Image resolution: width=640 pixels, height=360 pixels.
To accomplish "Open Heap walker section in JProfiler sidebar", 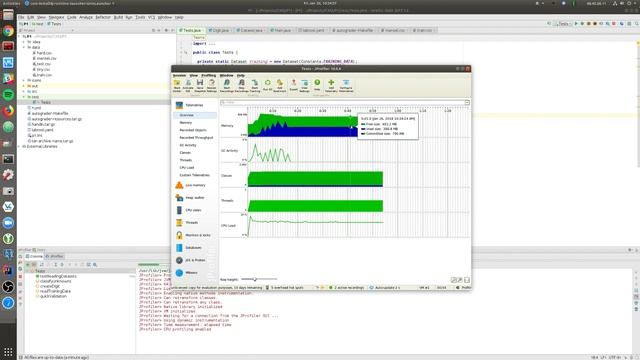I will coord(195,198).
